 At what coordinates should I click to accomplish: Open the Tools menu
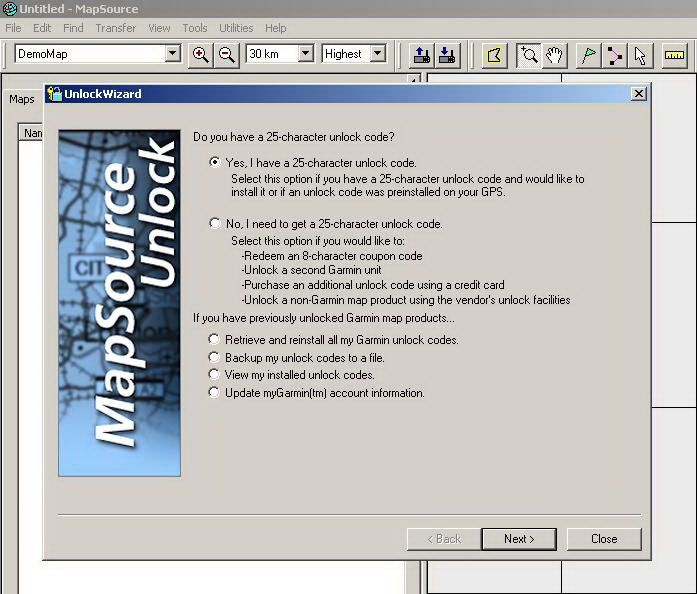(x=195, y=28)
